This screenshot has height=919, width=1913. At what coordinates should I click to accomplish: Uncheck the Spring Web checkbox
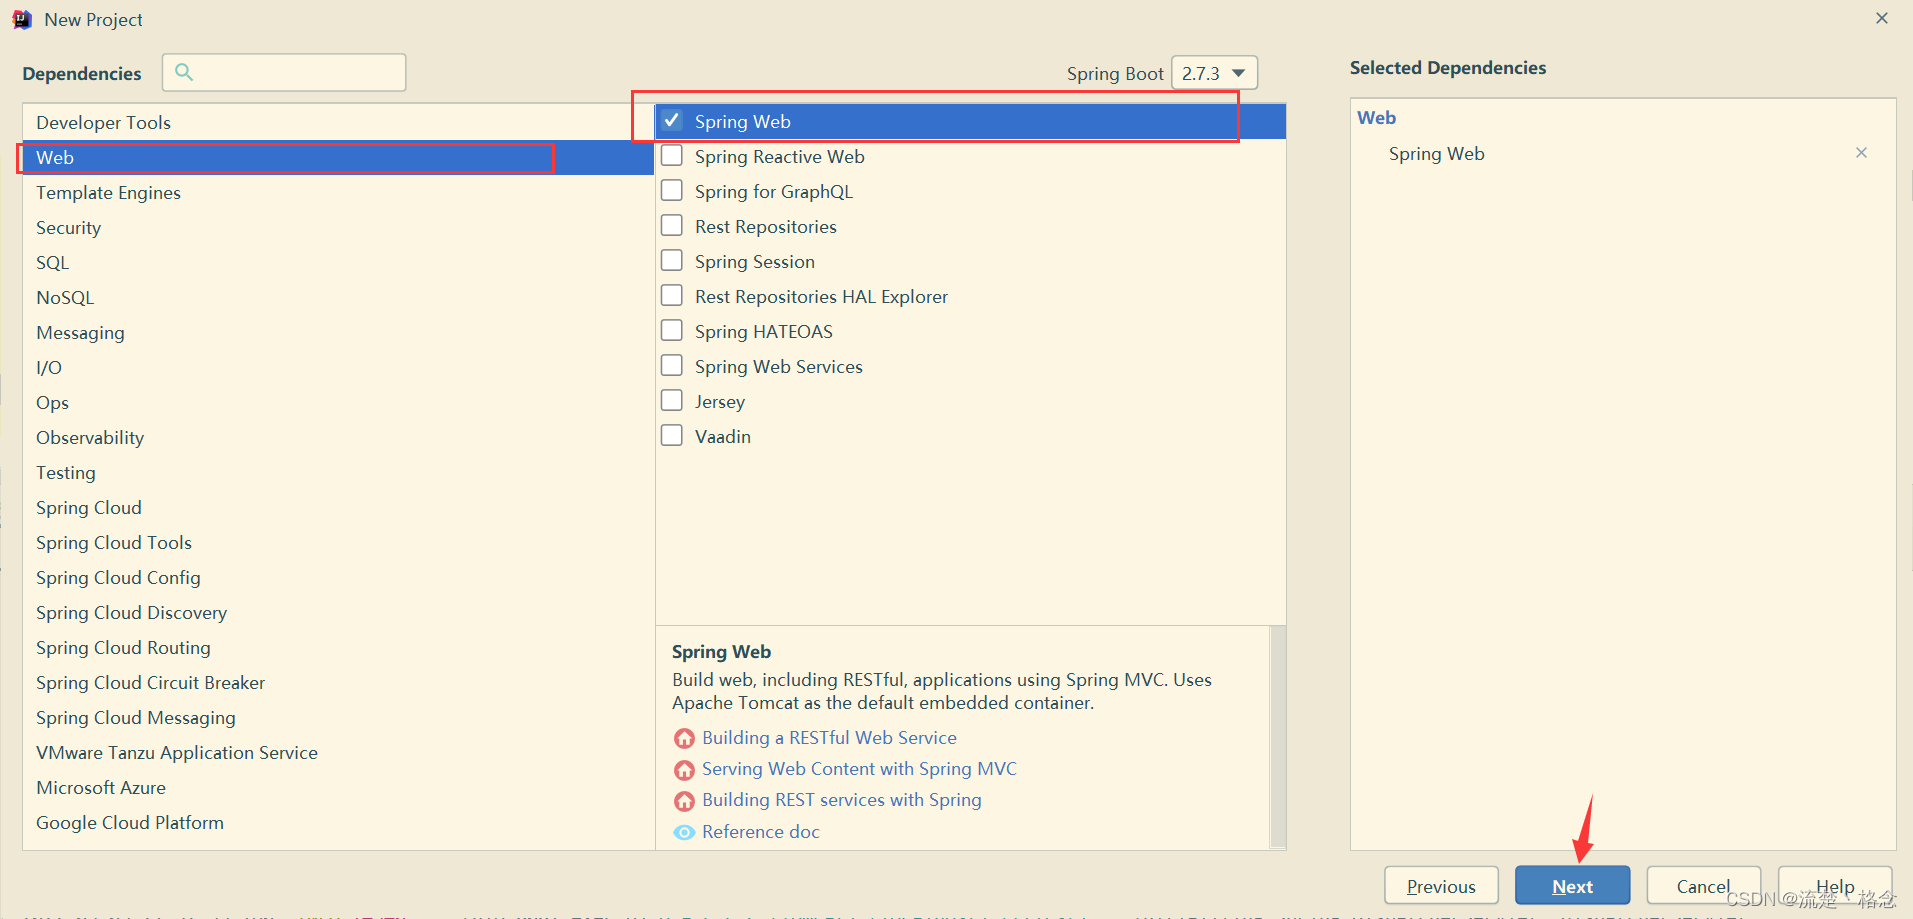click(672, 120)
